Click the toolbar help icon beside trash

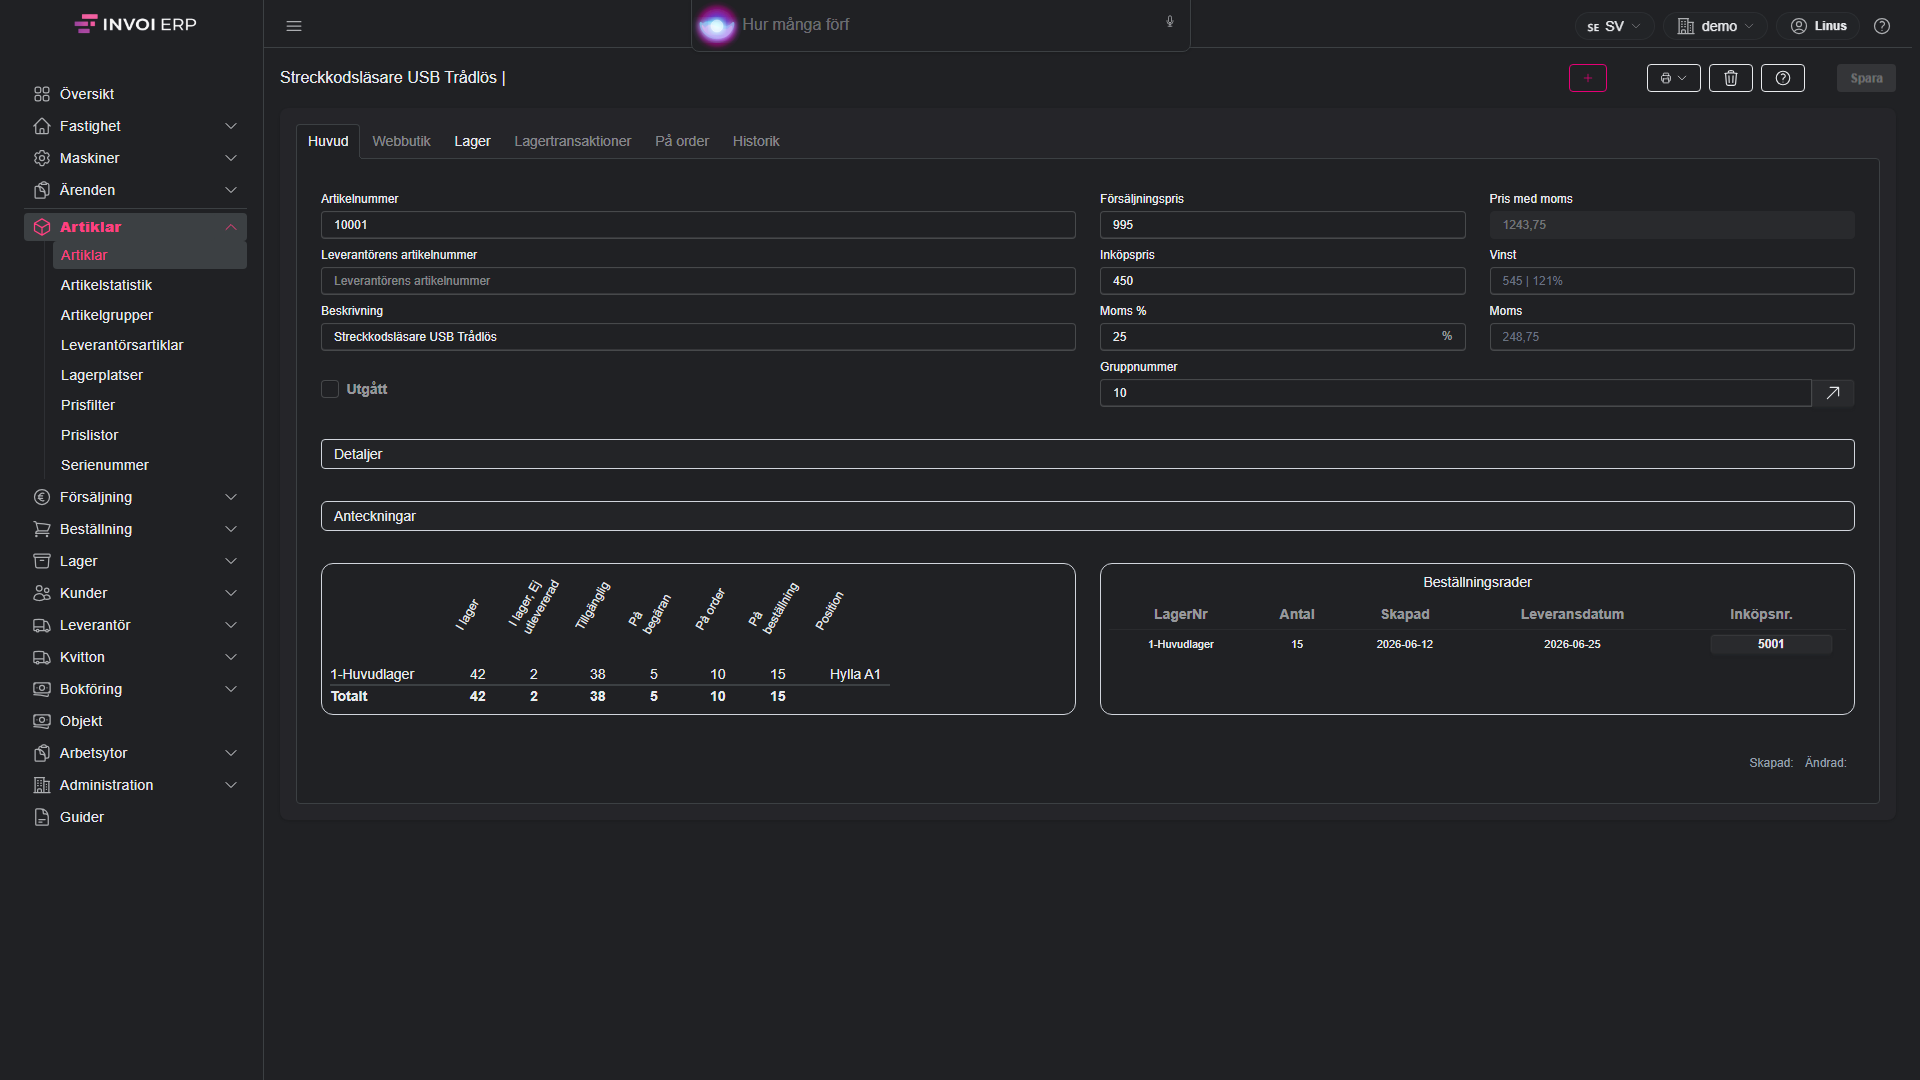pyautogui.click(x=1783, y=78)
